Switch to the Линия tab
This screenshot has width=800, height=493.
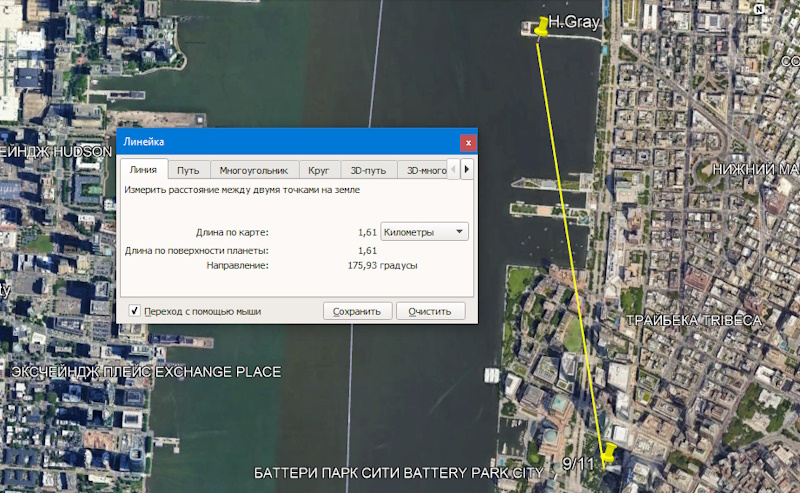[143, 169]
